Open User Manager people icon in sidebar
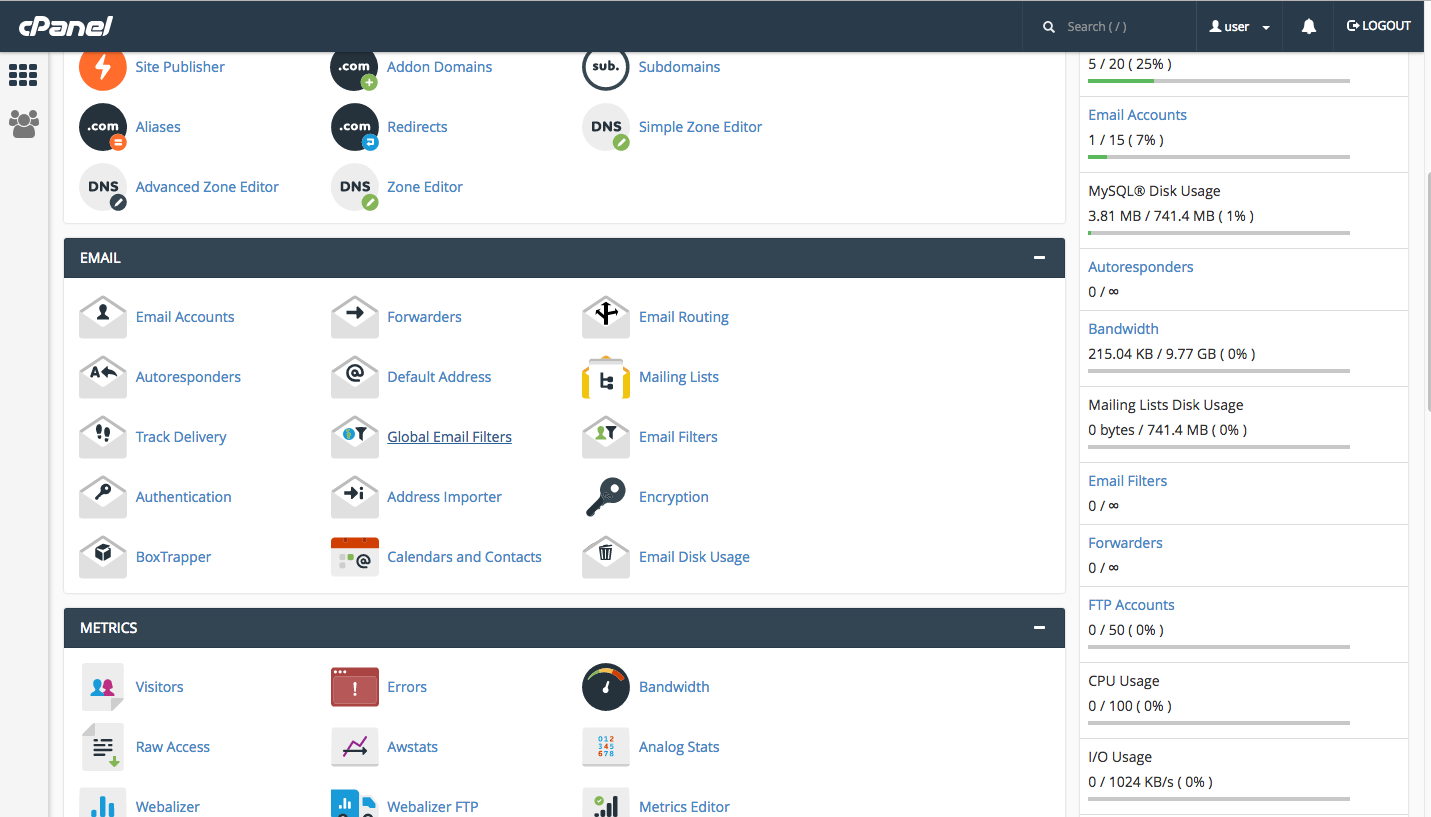 coord(23,124)
